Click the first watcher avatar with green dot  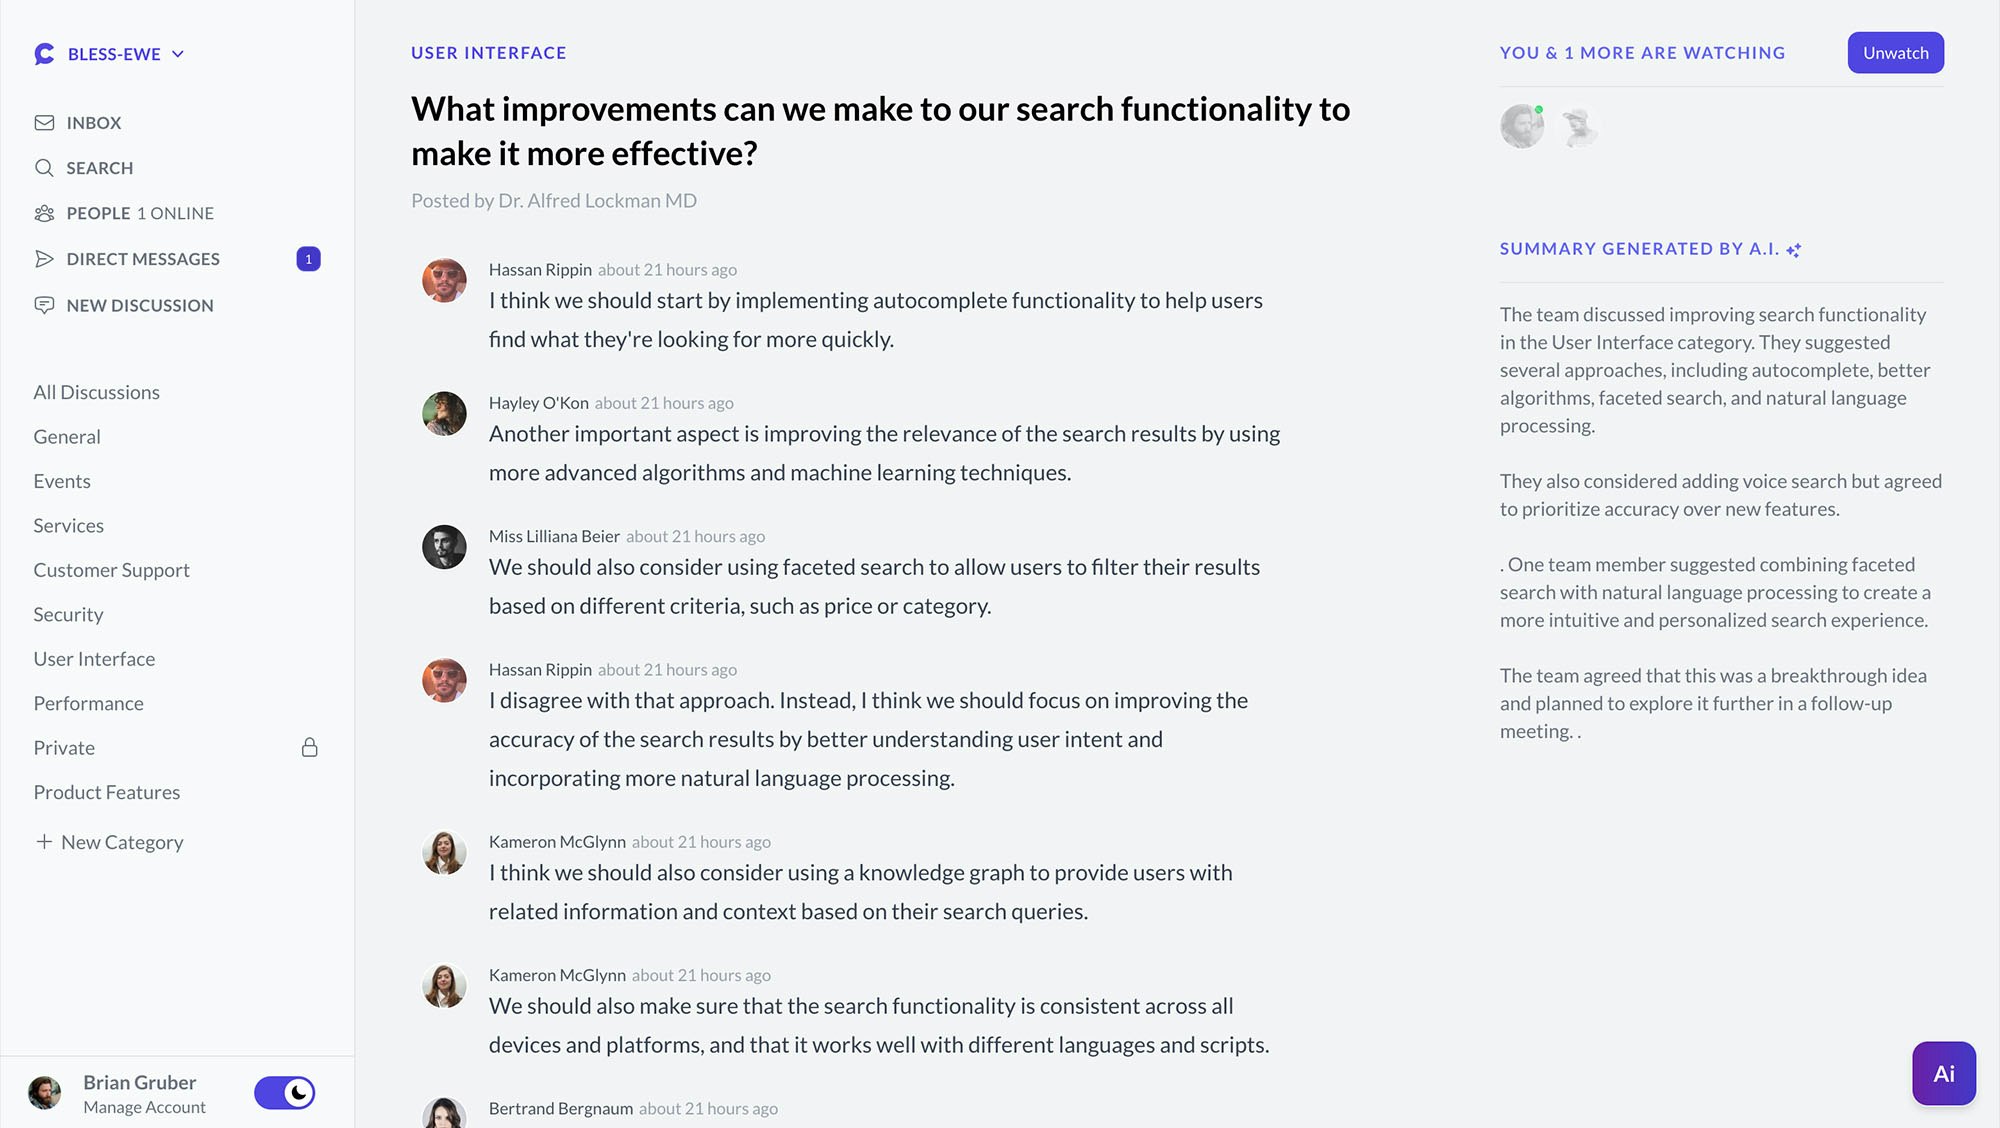pyautogui.click(x=1522, y=127)
